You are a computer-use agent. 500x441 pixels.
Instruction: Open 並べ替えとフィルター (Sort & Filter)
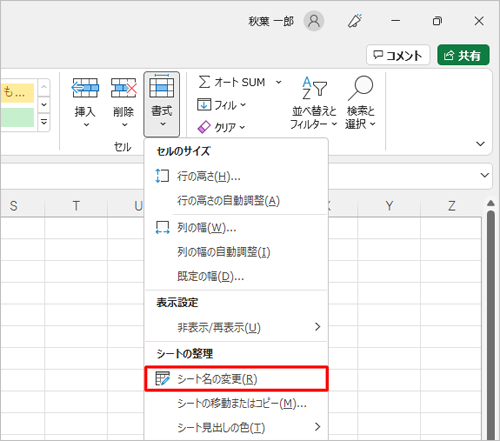click(314, 103)
